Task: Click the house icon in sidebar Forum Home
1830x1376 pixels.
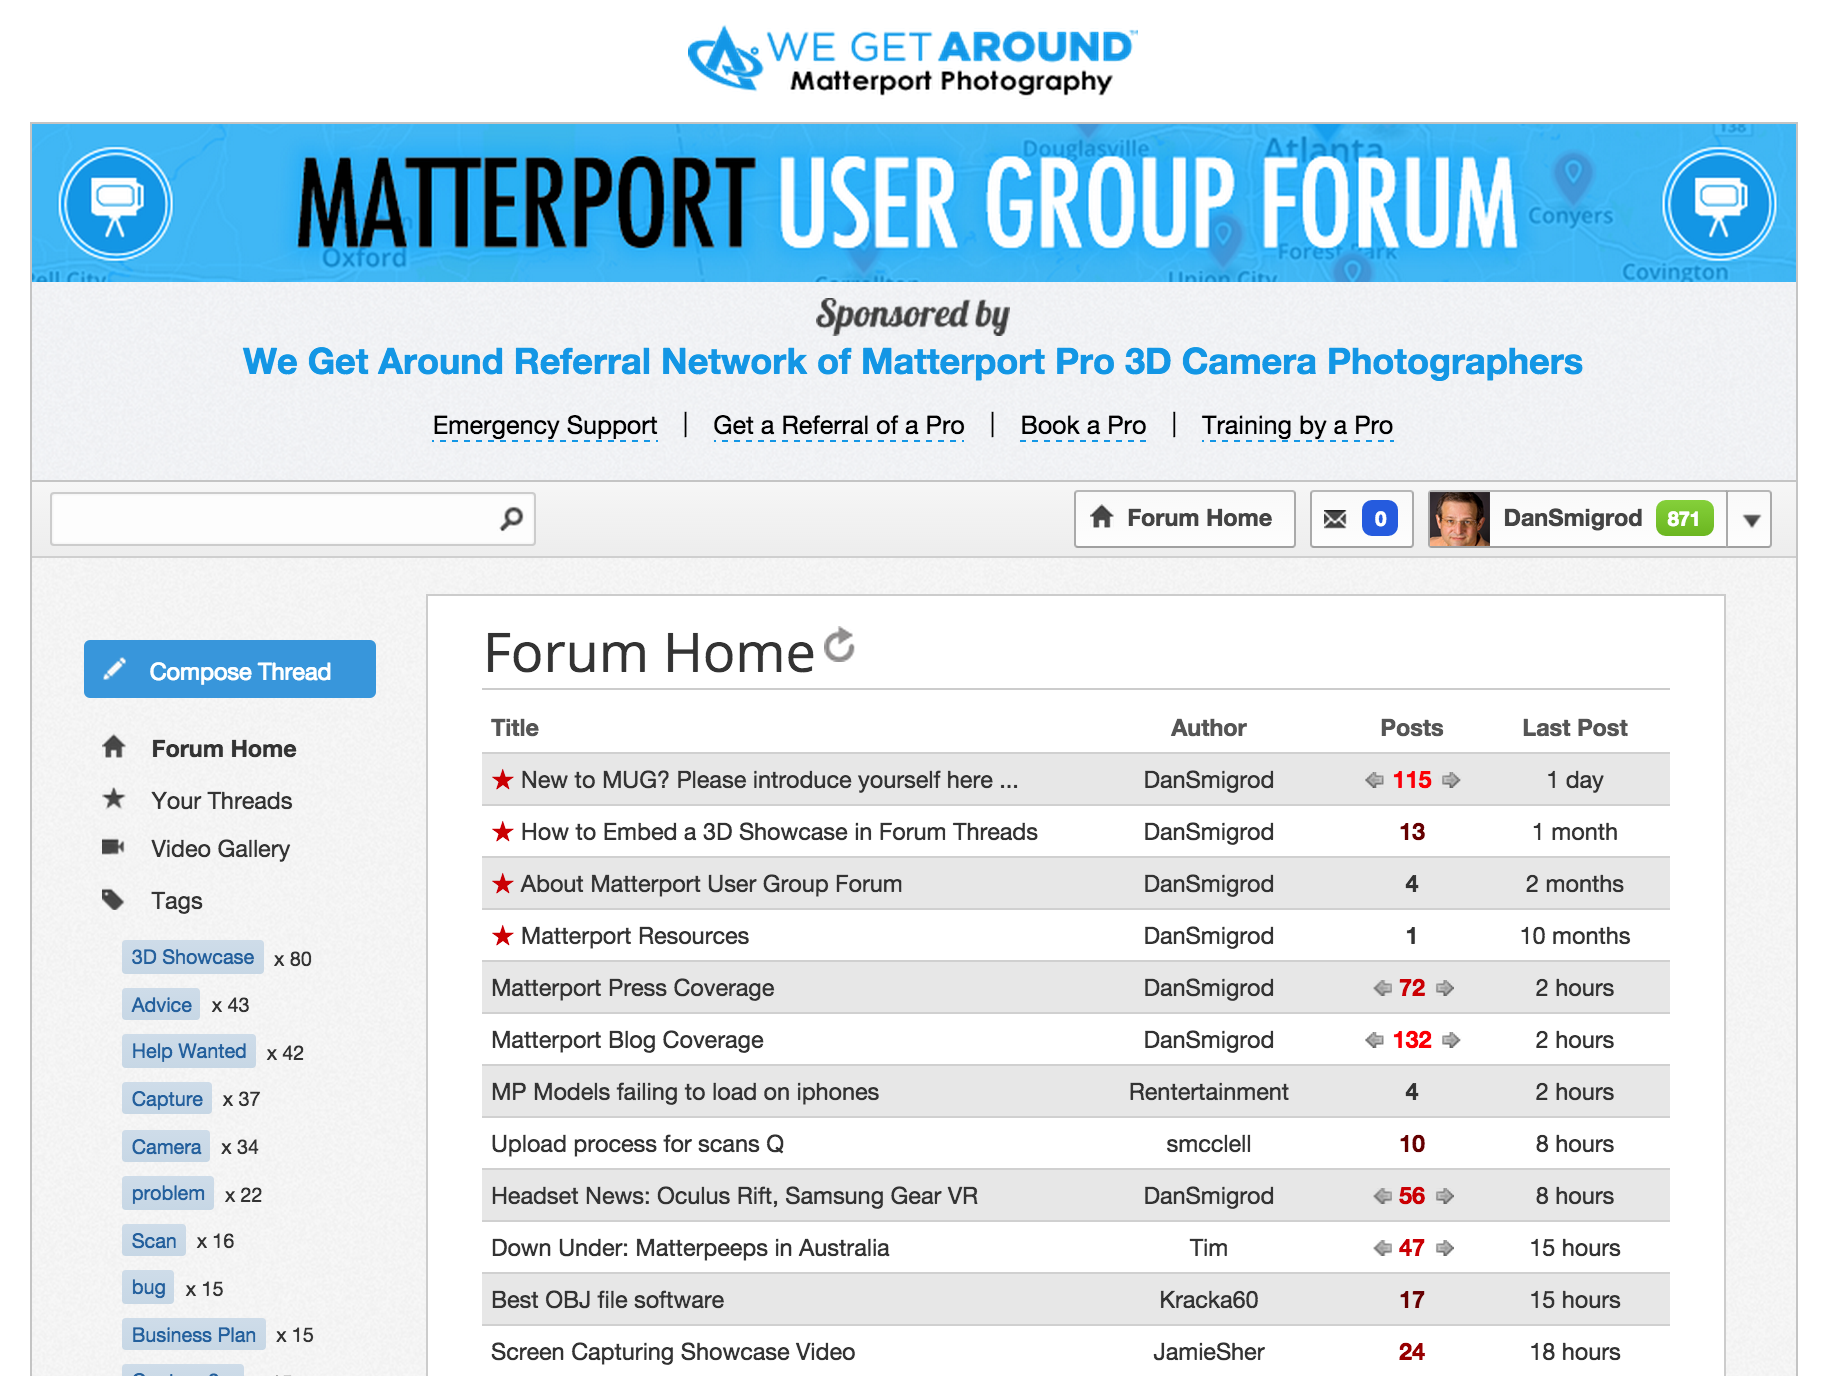Action: click(x=114, y=747)
